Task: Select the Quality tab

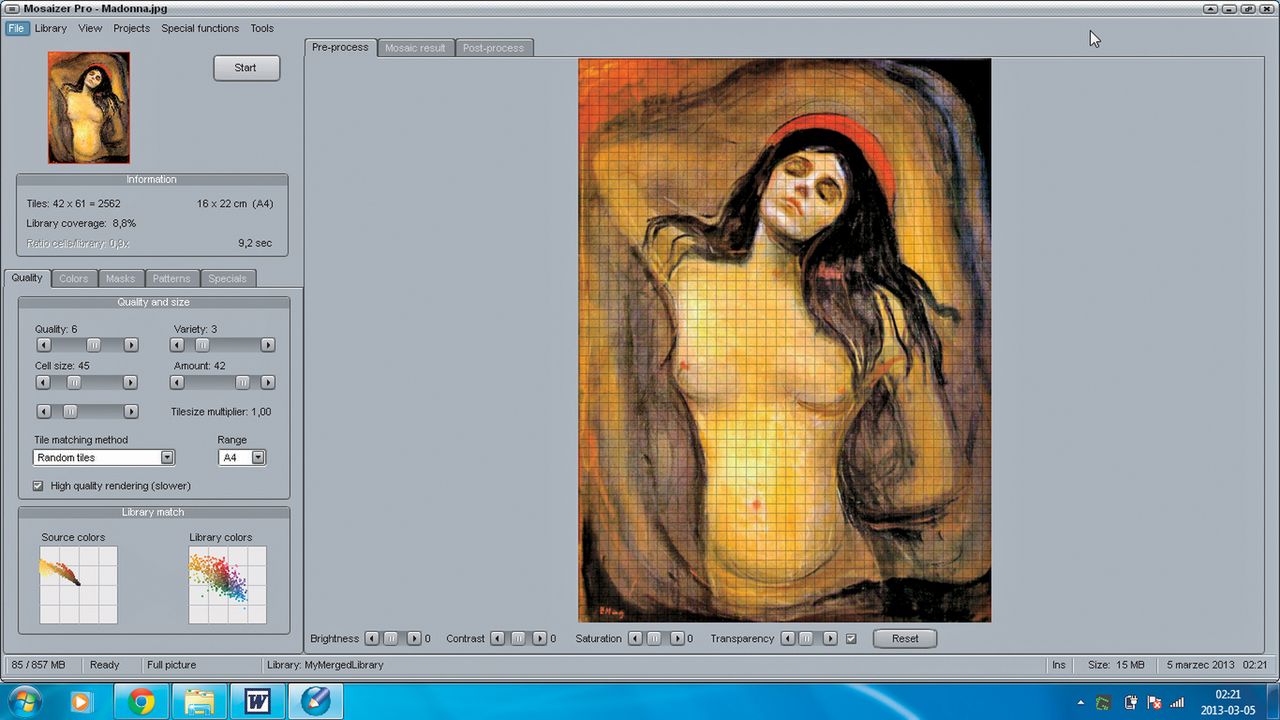Action: (27, 278)
